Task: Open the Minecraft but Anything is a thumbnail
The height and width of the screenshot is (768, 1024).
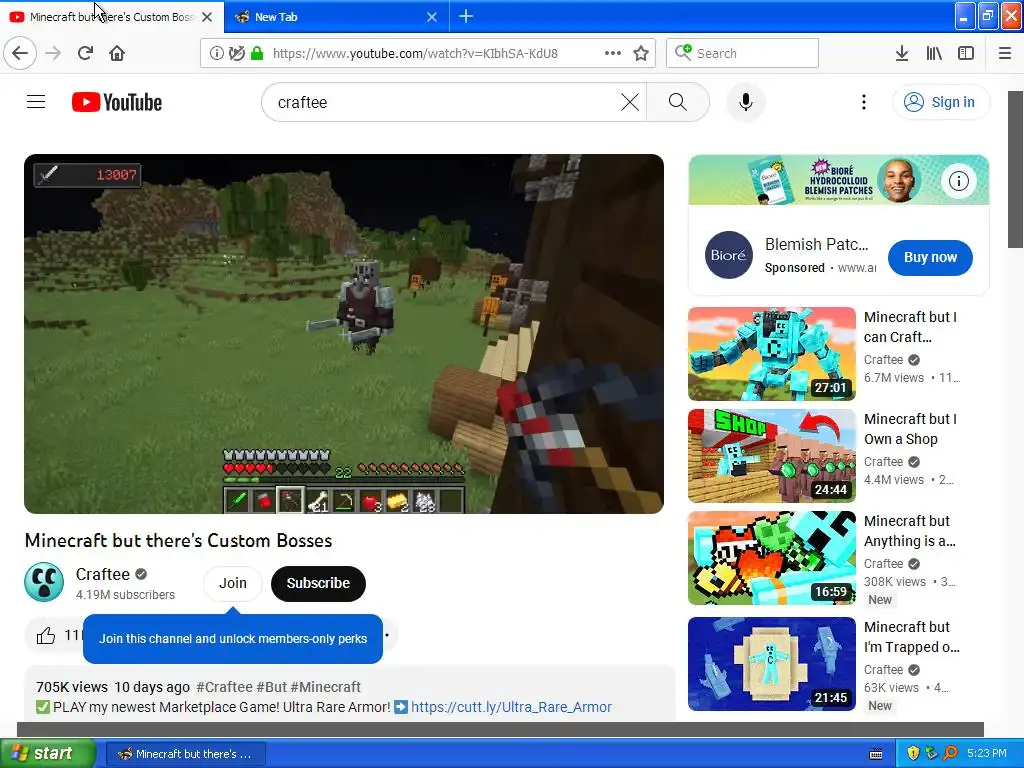Action: click(x=771, y=558)
